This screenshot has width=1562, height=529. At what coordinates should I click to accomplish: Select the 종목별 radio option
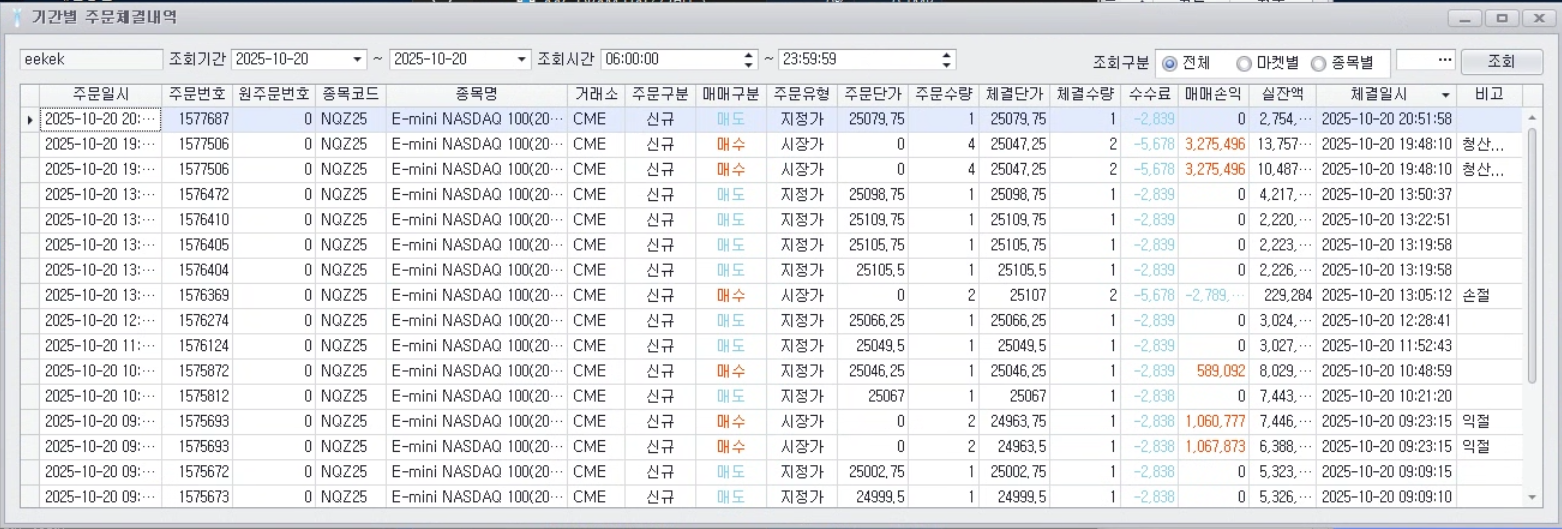click(1342, 62)
